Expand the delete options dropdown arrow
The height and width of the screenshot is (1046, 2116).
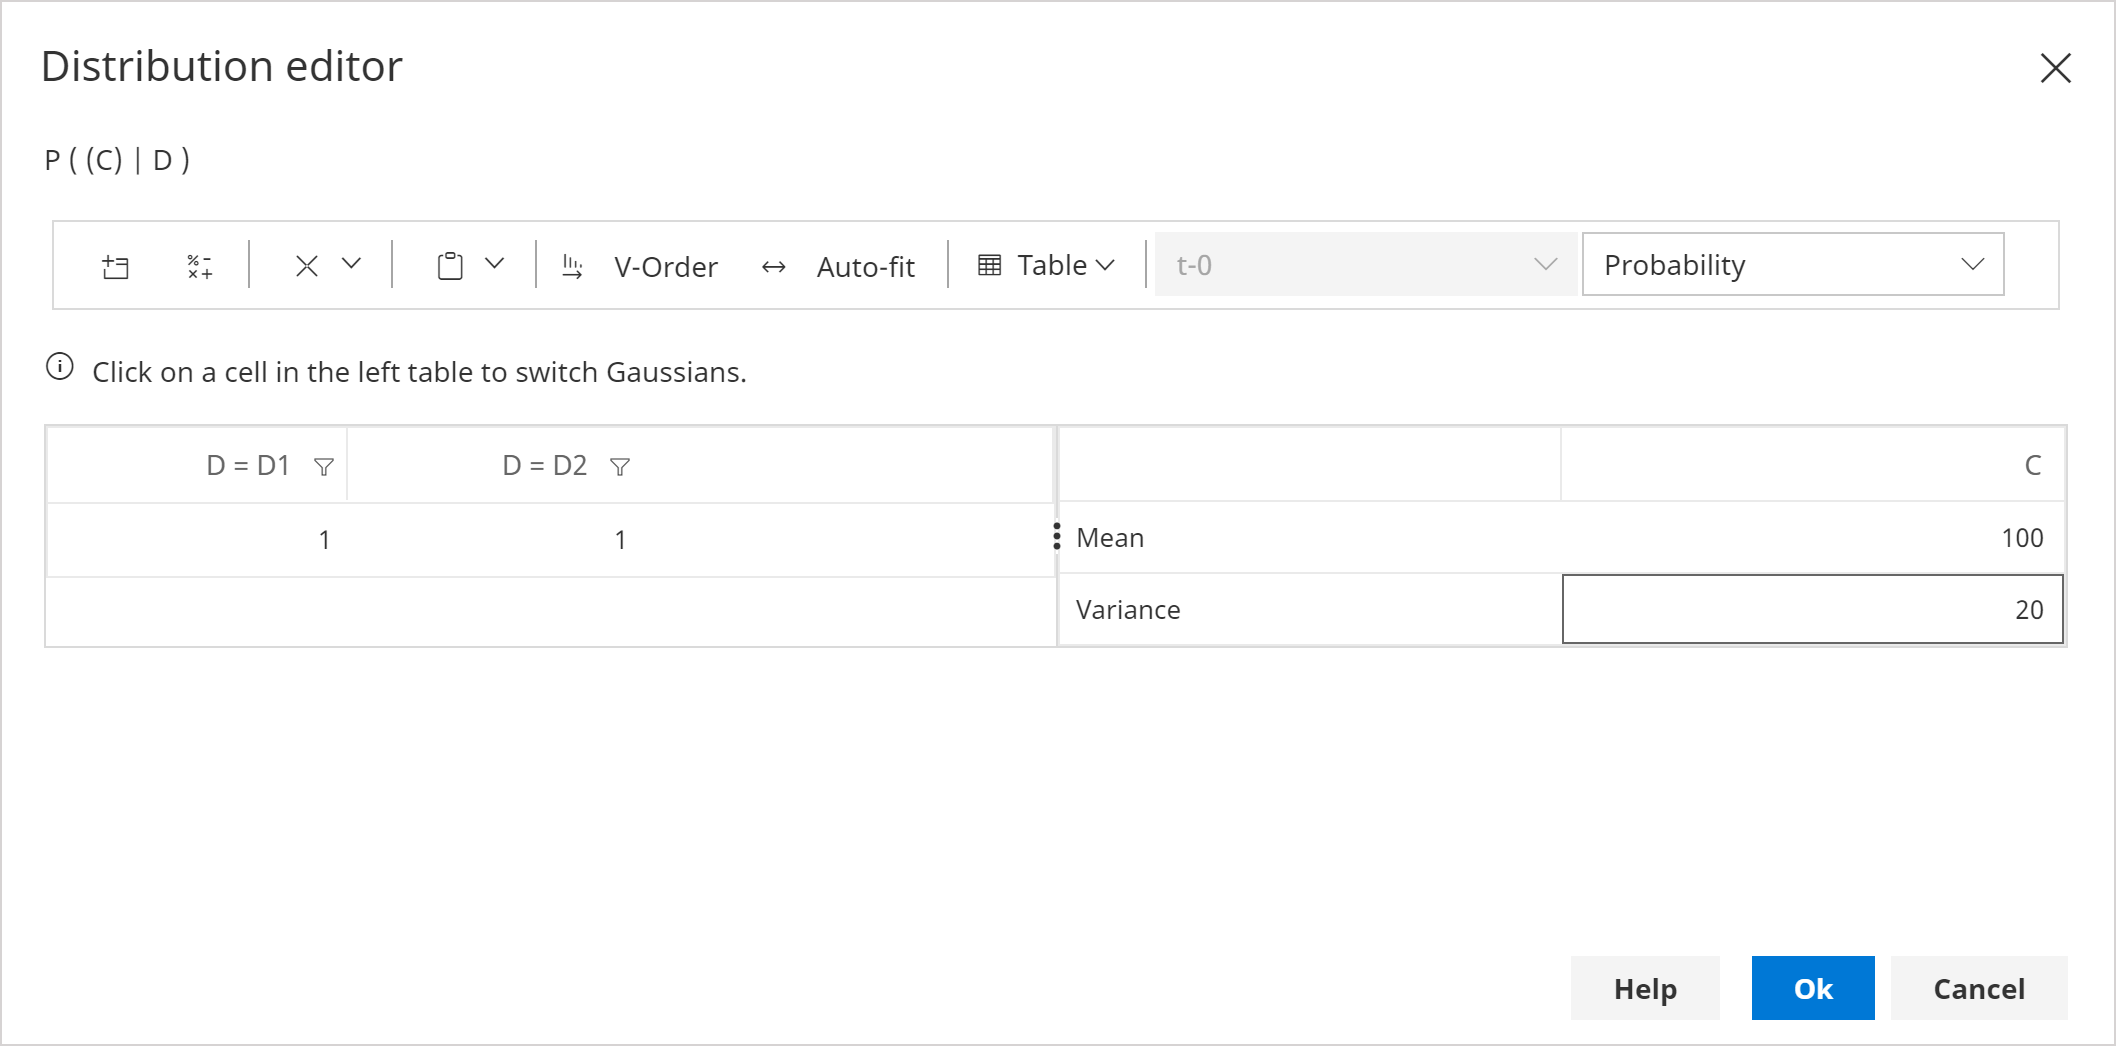coord(351,264)
